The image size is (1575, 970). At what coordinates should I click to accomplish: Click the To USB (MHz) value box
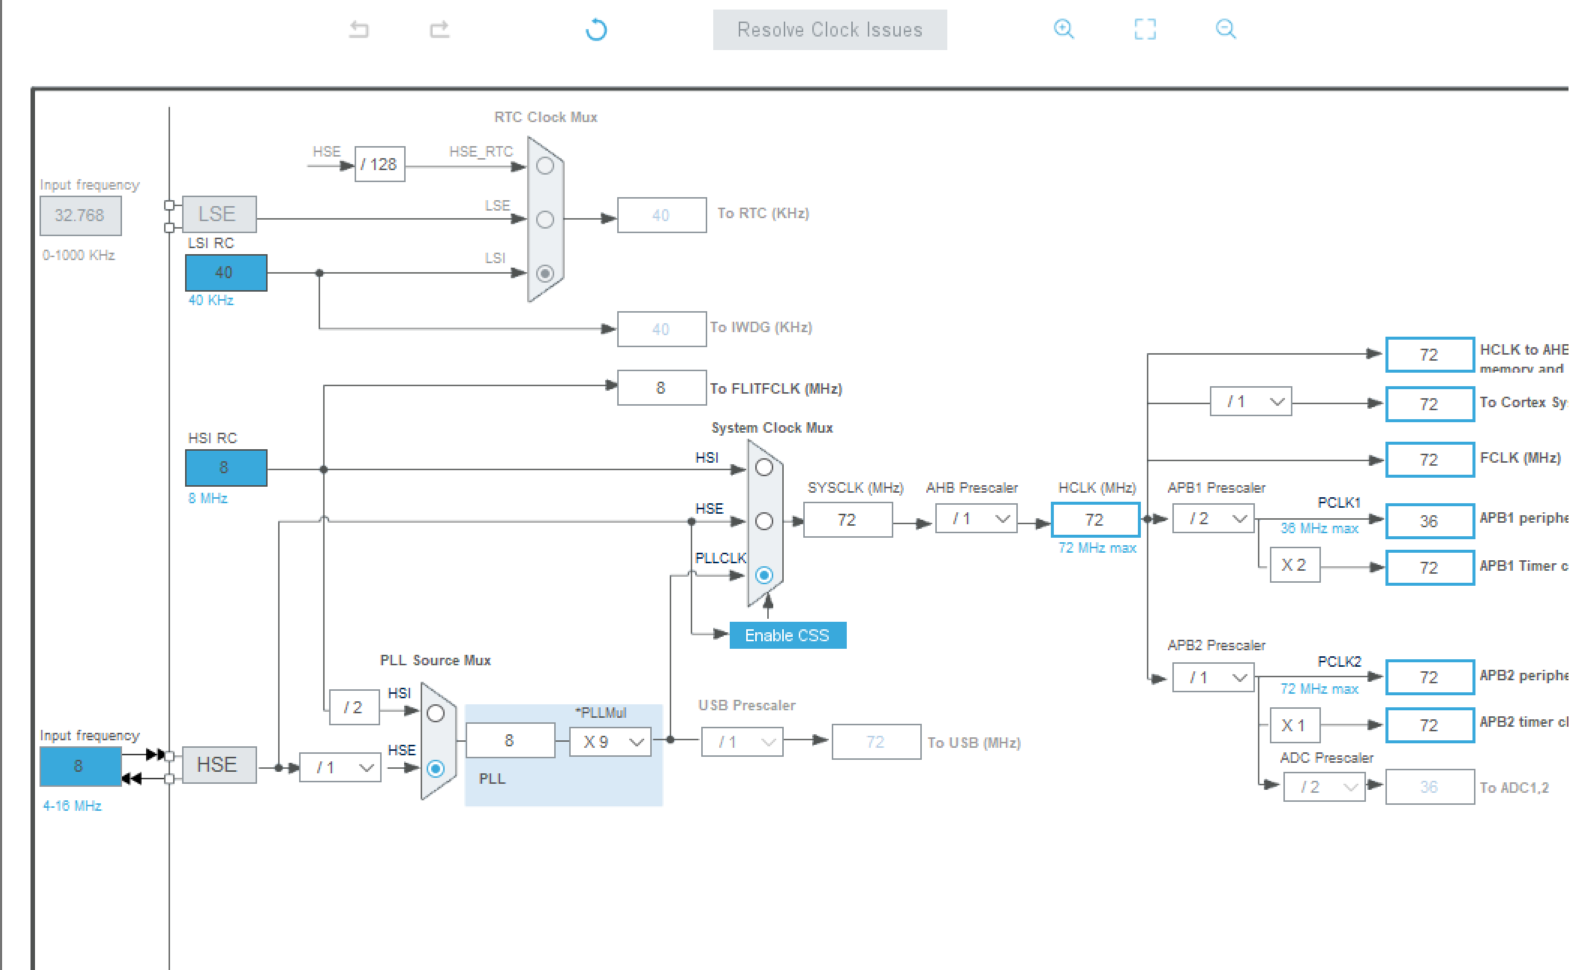[876, 742]
